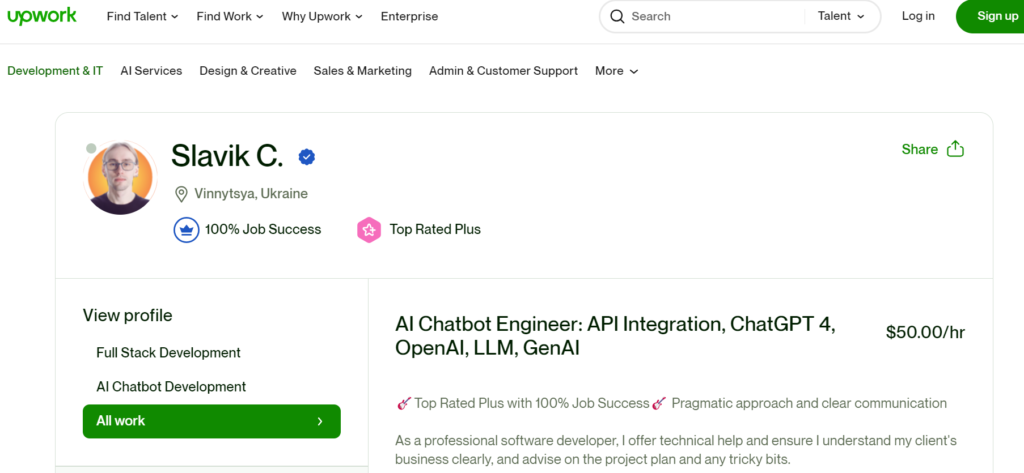
Task: Open the Talent search filter dropdown
Action: point(841,17)
